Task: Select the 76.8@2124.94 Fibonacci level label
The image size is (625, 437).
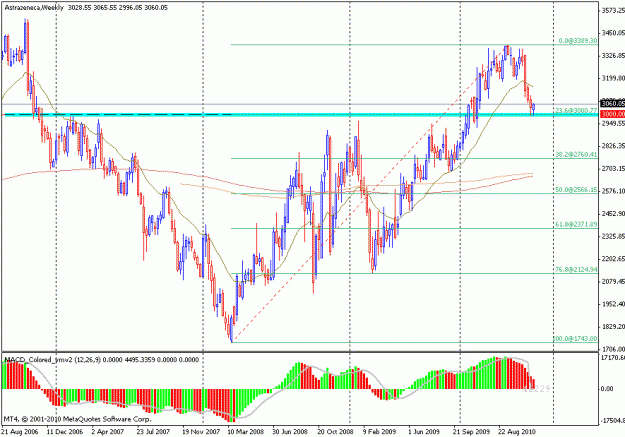Action: pyautogui.click(x=576, y=270)
